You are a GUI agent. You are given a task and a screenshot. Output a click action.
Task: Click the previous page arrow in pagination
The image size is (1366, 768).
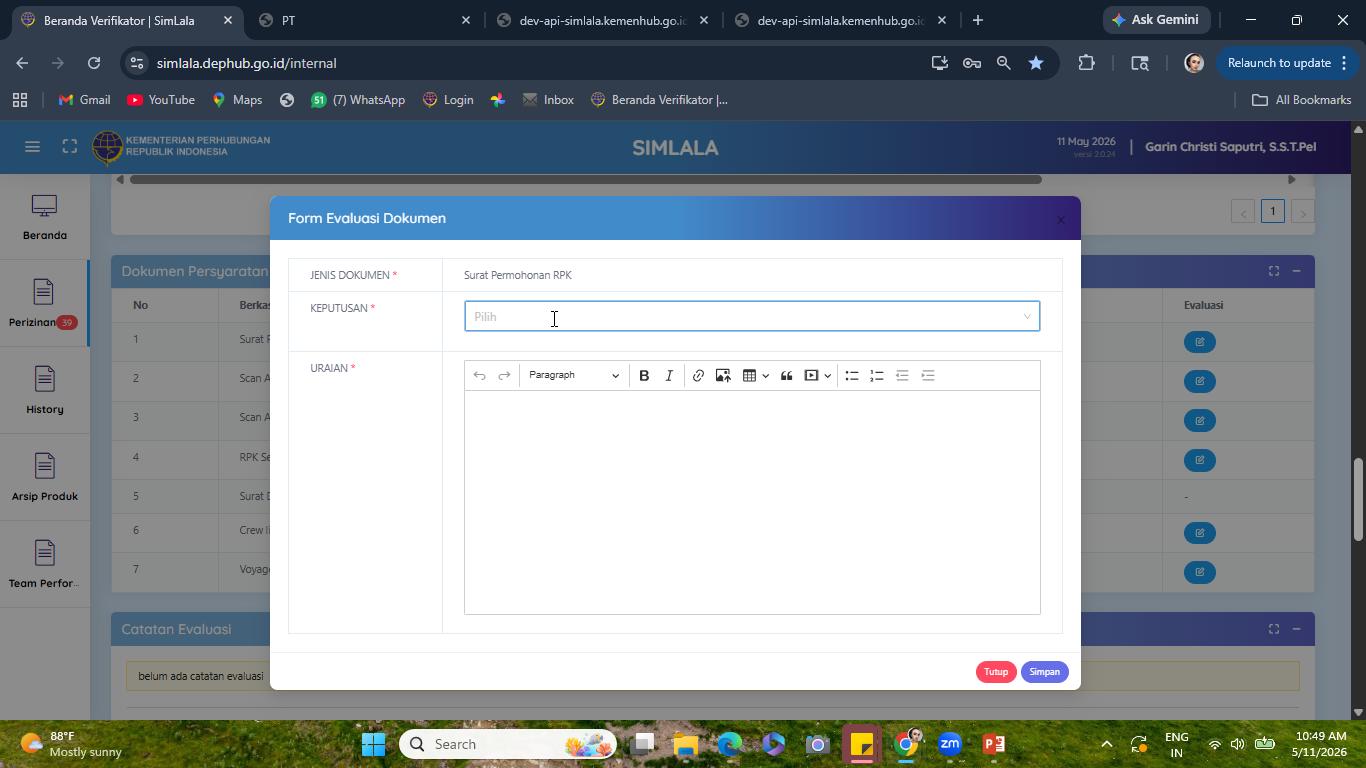1243,212
